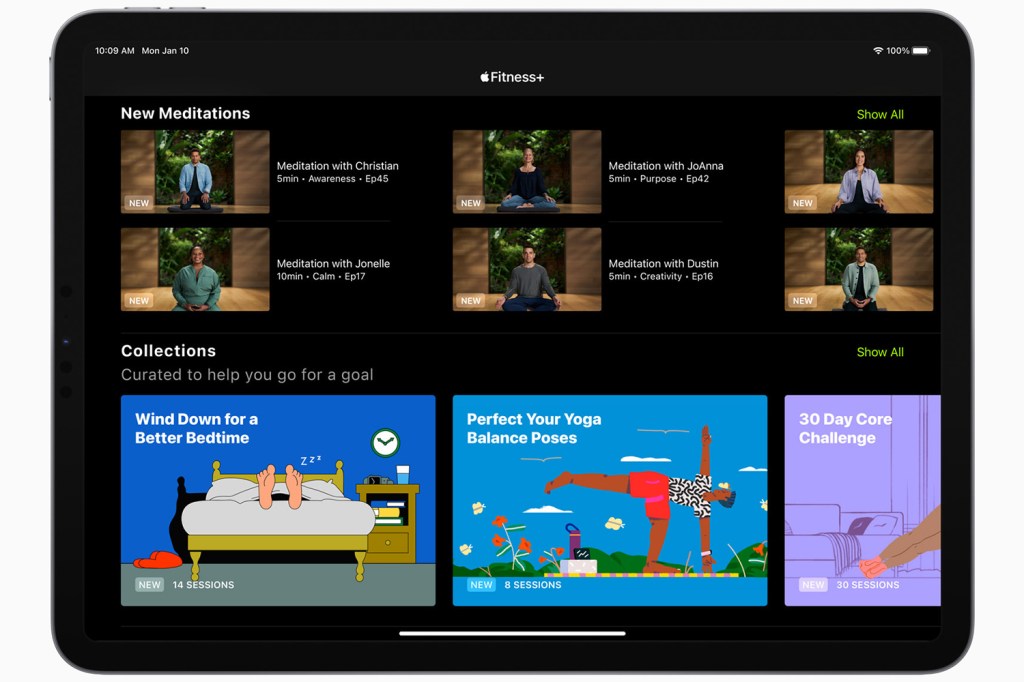Tap 'Curated to help you go for a goal' subtitle
1024x682 pixels.
click(247, 375)
